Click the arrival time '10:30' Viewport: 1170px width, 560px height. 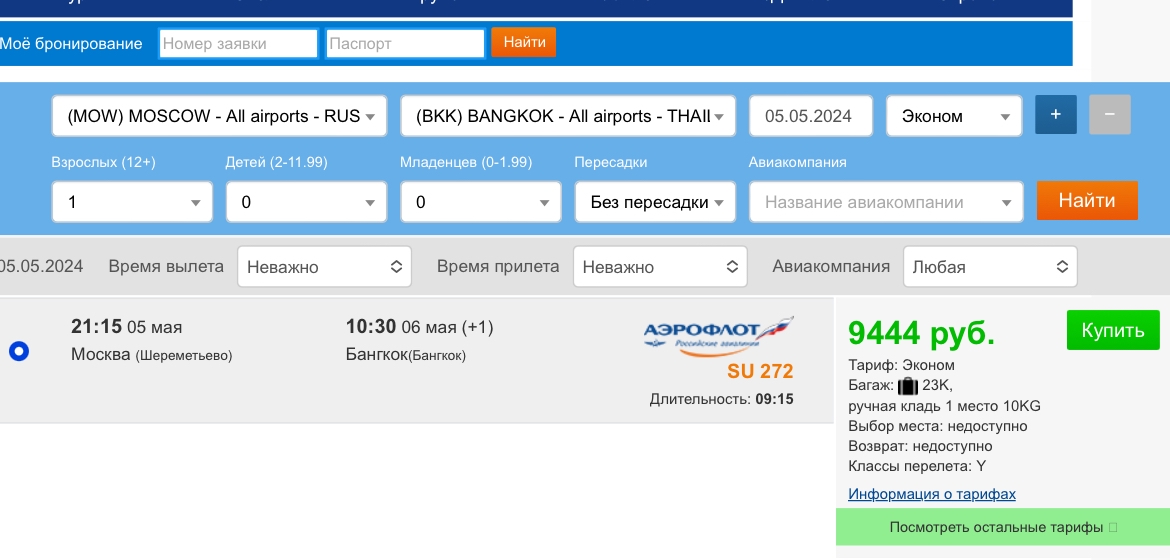click(x=371, y=326)
